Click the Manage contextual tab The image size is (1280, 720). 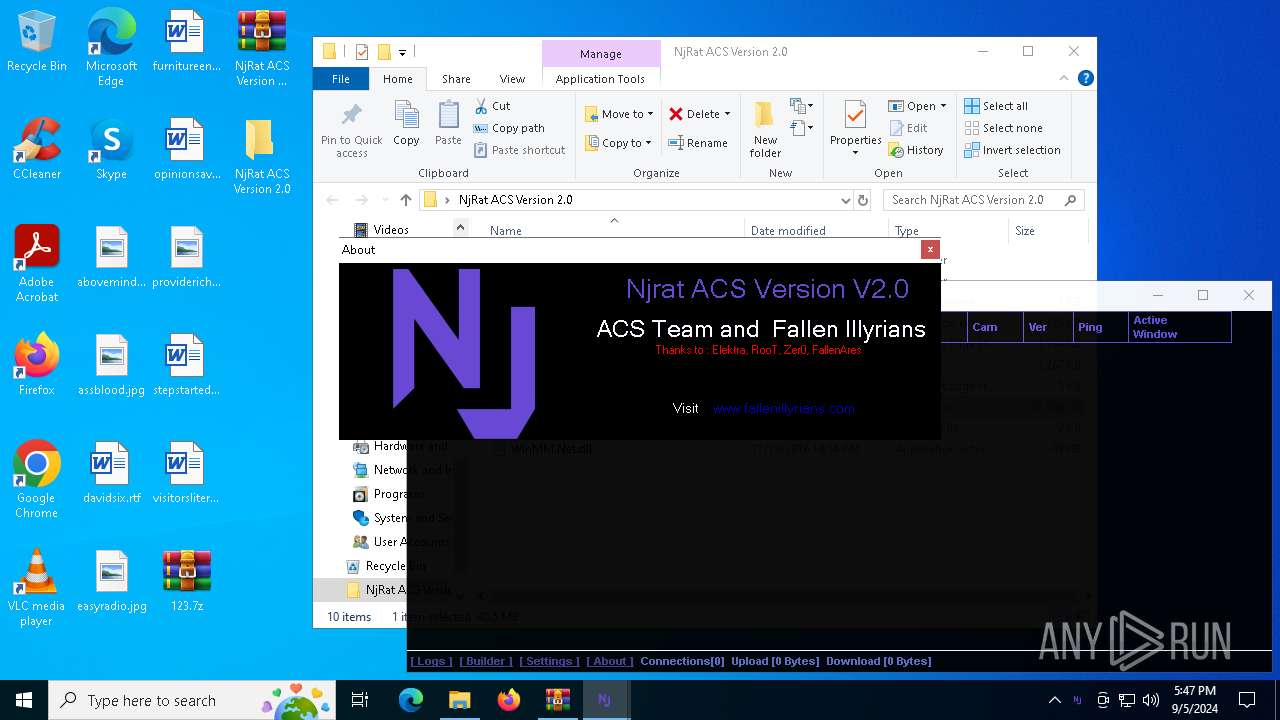coord(601,54)
